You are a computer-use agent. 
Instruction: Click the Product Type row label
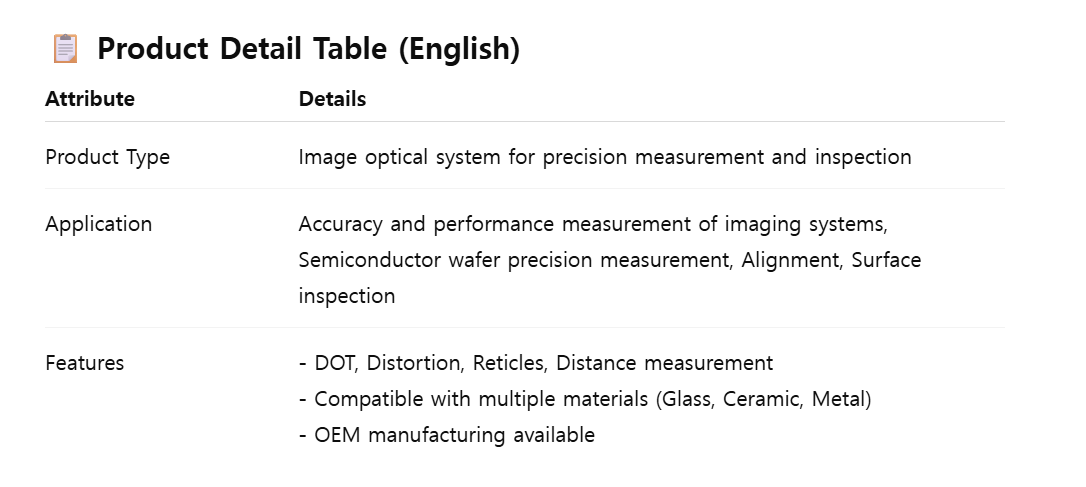coord(107,157)
